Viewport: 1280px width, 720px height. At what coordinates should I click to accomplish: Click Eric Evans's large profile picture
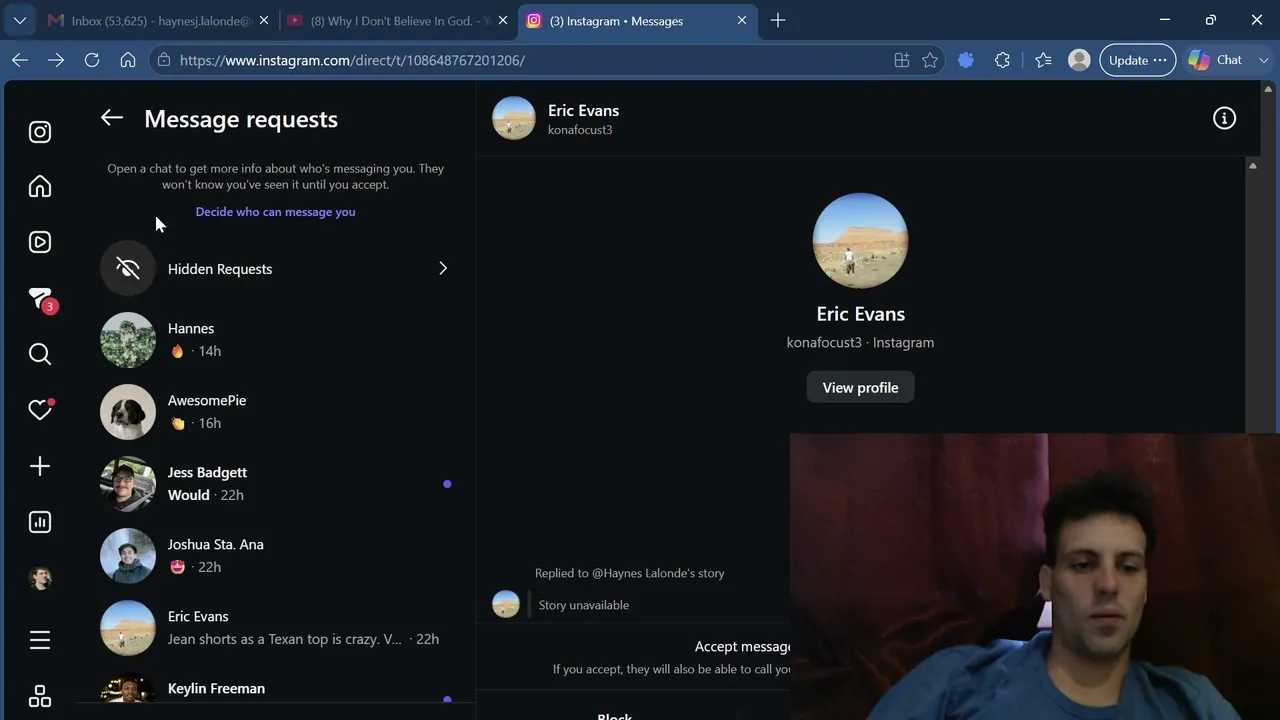860,241
